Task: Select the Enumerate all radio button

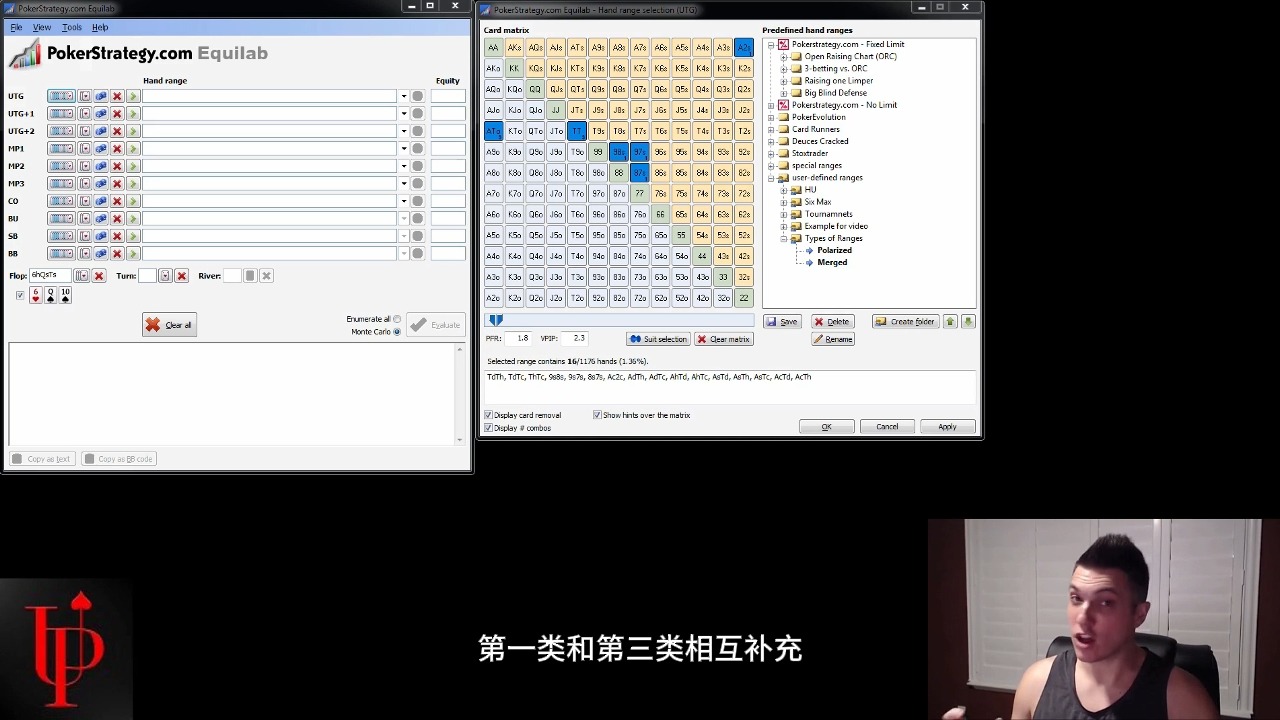Action: 397,319
